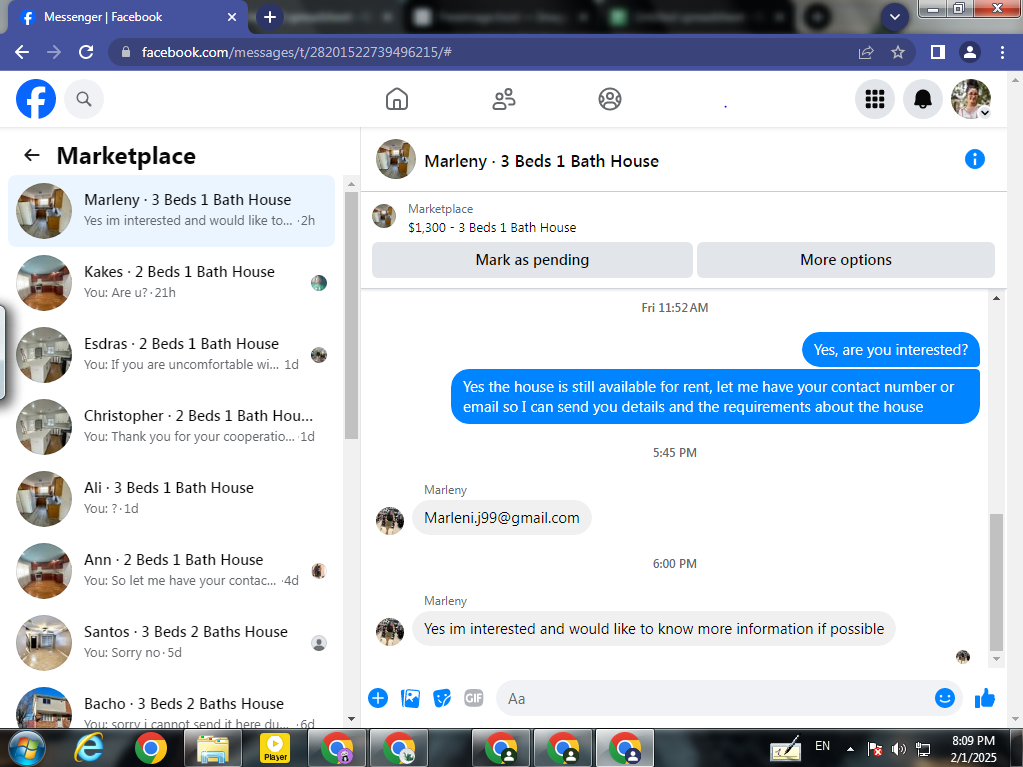Click the taskbar clock 8:09 PM
The image size is (1023, 767).
coord(973,741)
